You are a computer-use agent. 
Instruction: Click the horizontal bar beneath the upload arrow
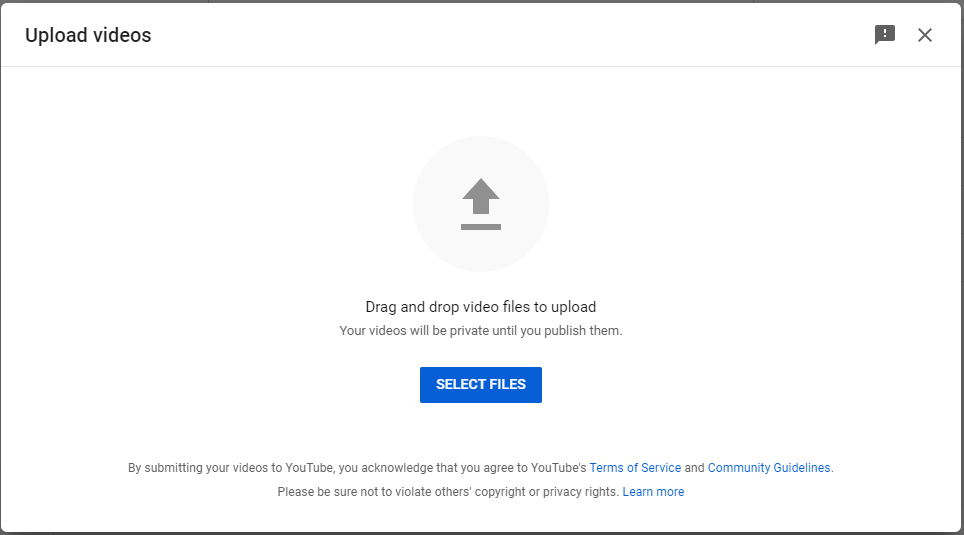tap(481, 227)
